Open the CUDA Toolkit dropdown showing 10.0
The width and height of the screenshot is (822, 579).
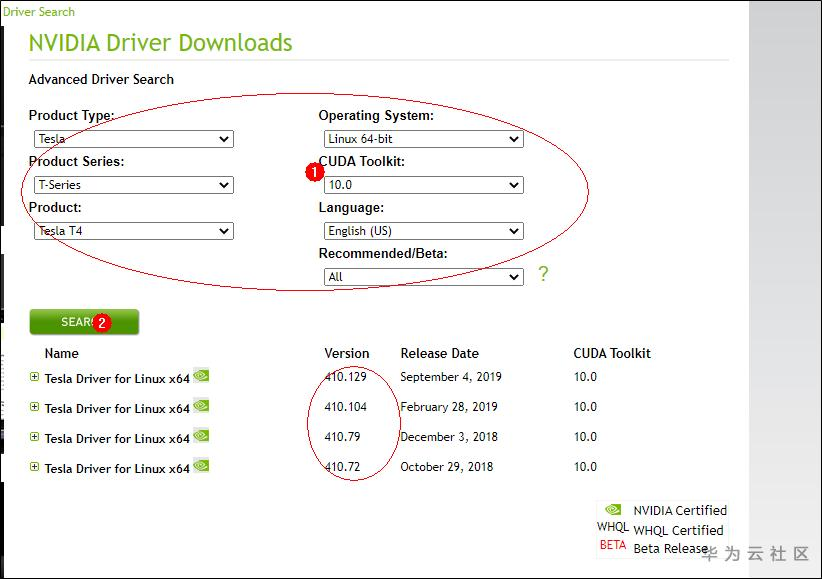tap(424, 185)
